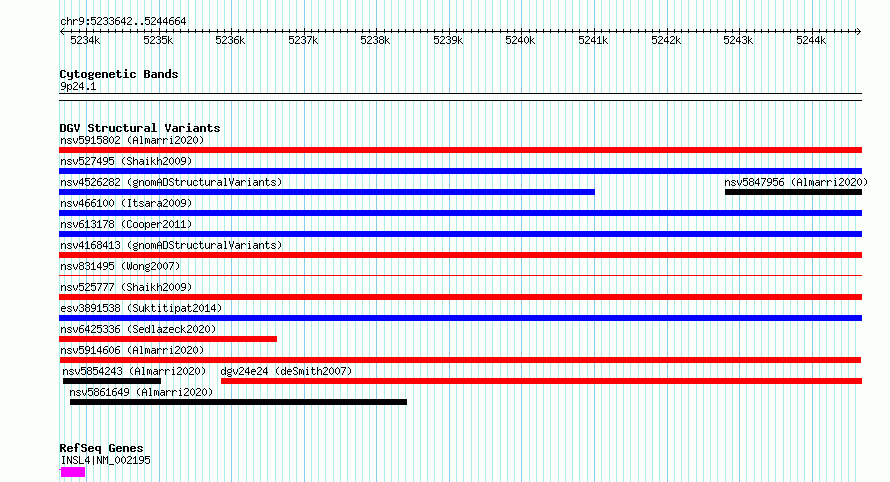Click the INSL4|NM_002195 gene label

coord(106,460)
